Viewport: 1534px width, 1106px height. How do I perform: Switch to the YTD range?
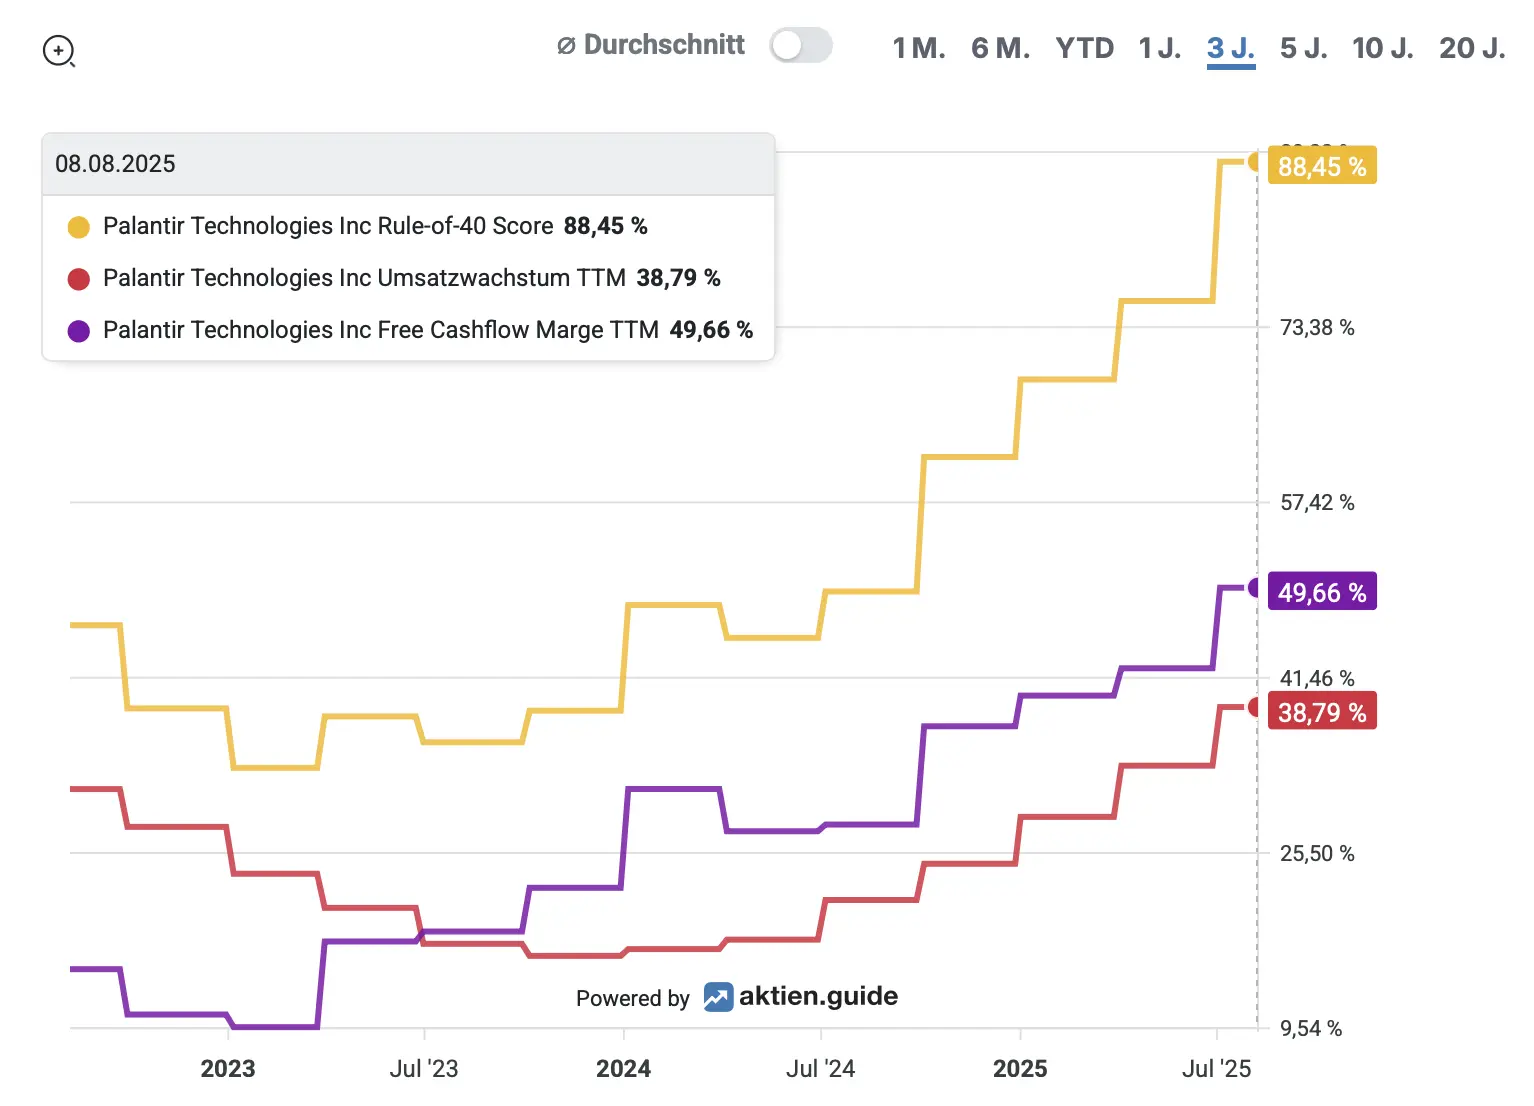tap(1085, 48)
